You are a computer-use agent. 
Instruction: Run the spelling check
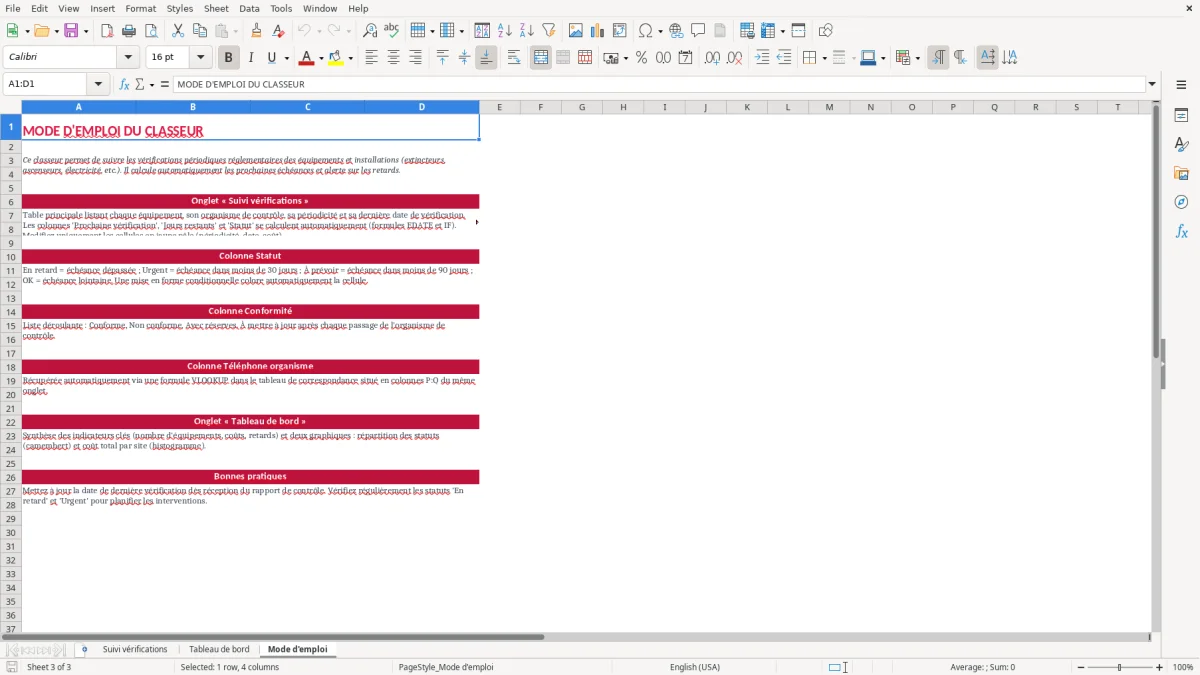click(x=391, y=31)
